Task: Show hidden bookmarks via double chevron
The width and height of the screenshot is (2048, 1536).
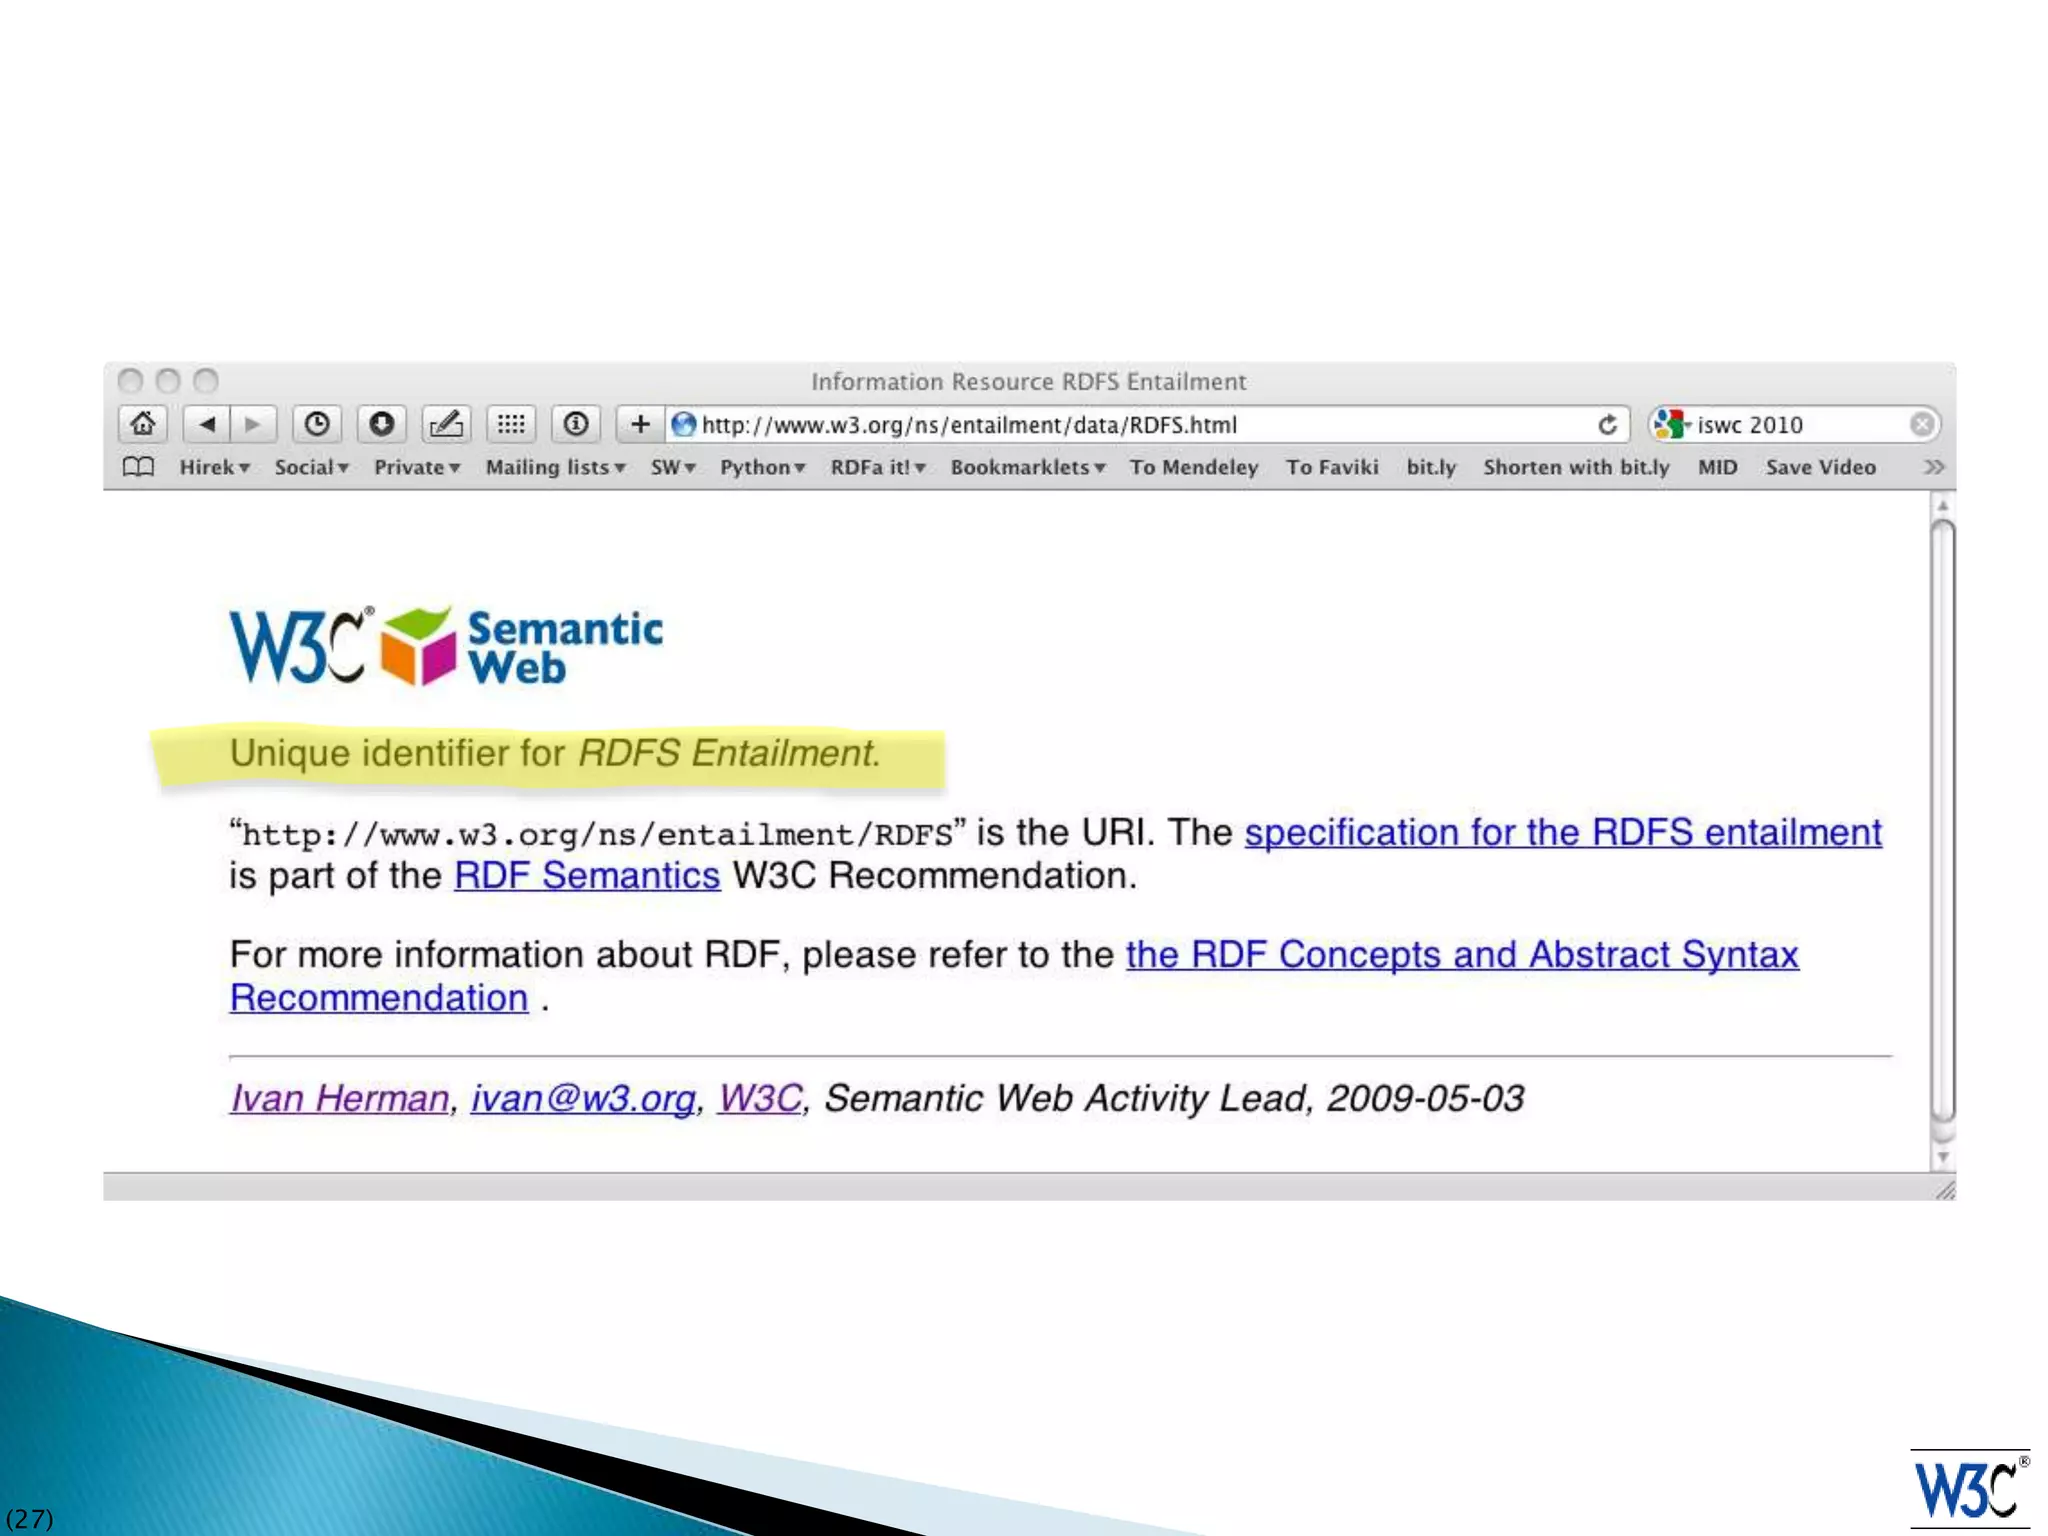Action: pyautogui.click(x=1934, y=467)
